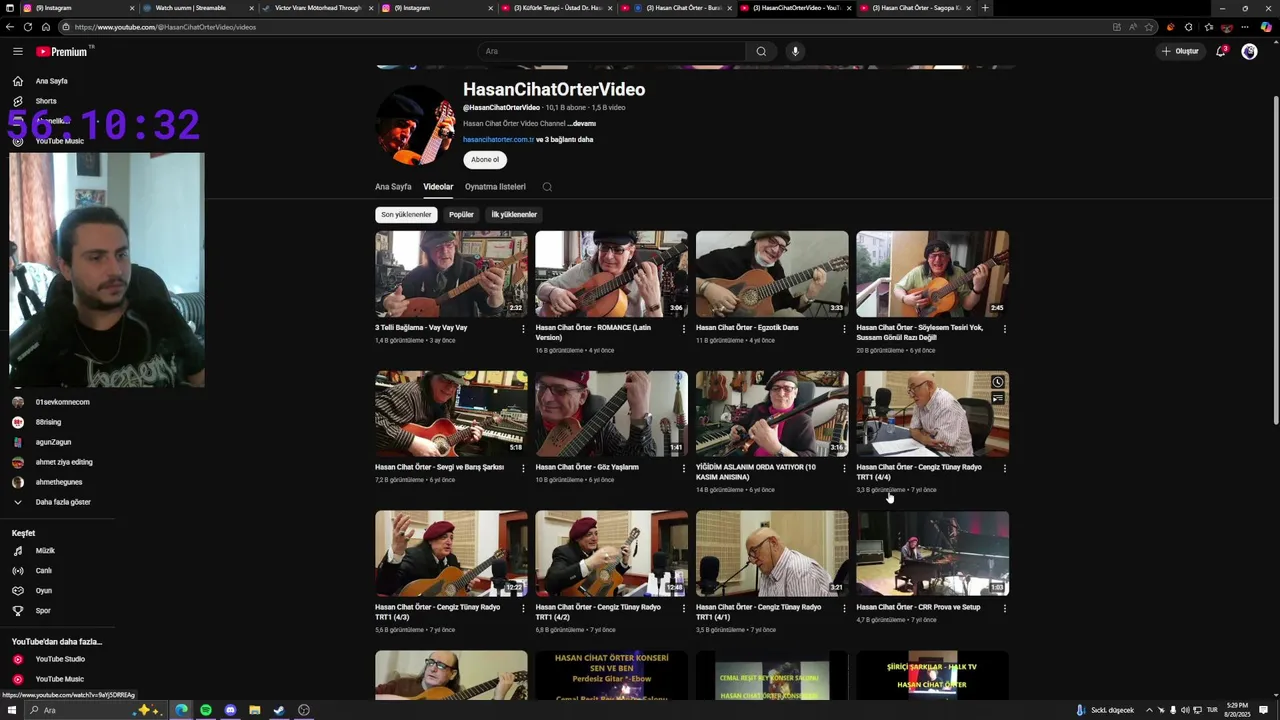1280x720 pixels.
Task: Click the Oluştur create button
Action: 1180,51
